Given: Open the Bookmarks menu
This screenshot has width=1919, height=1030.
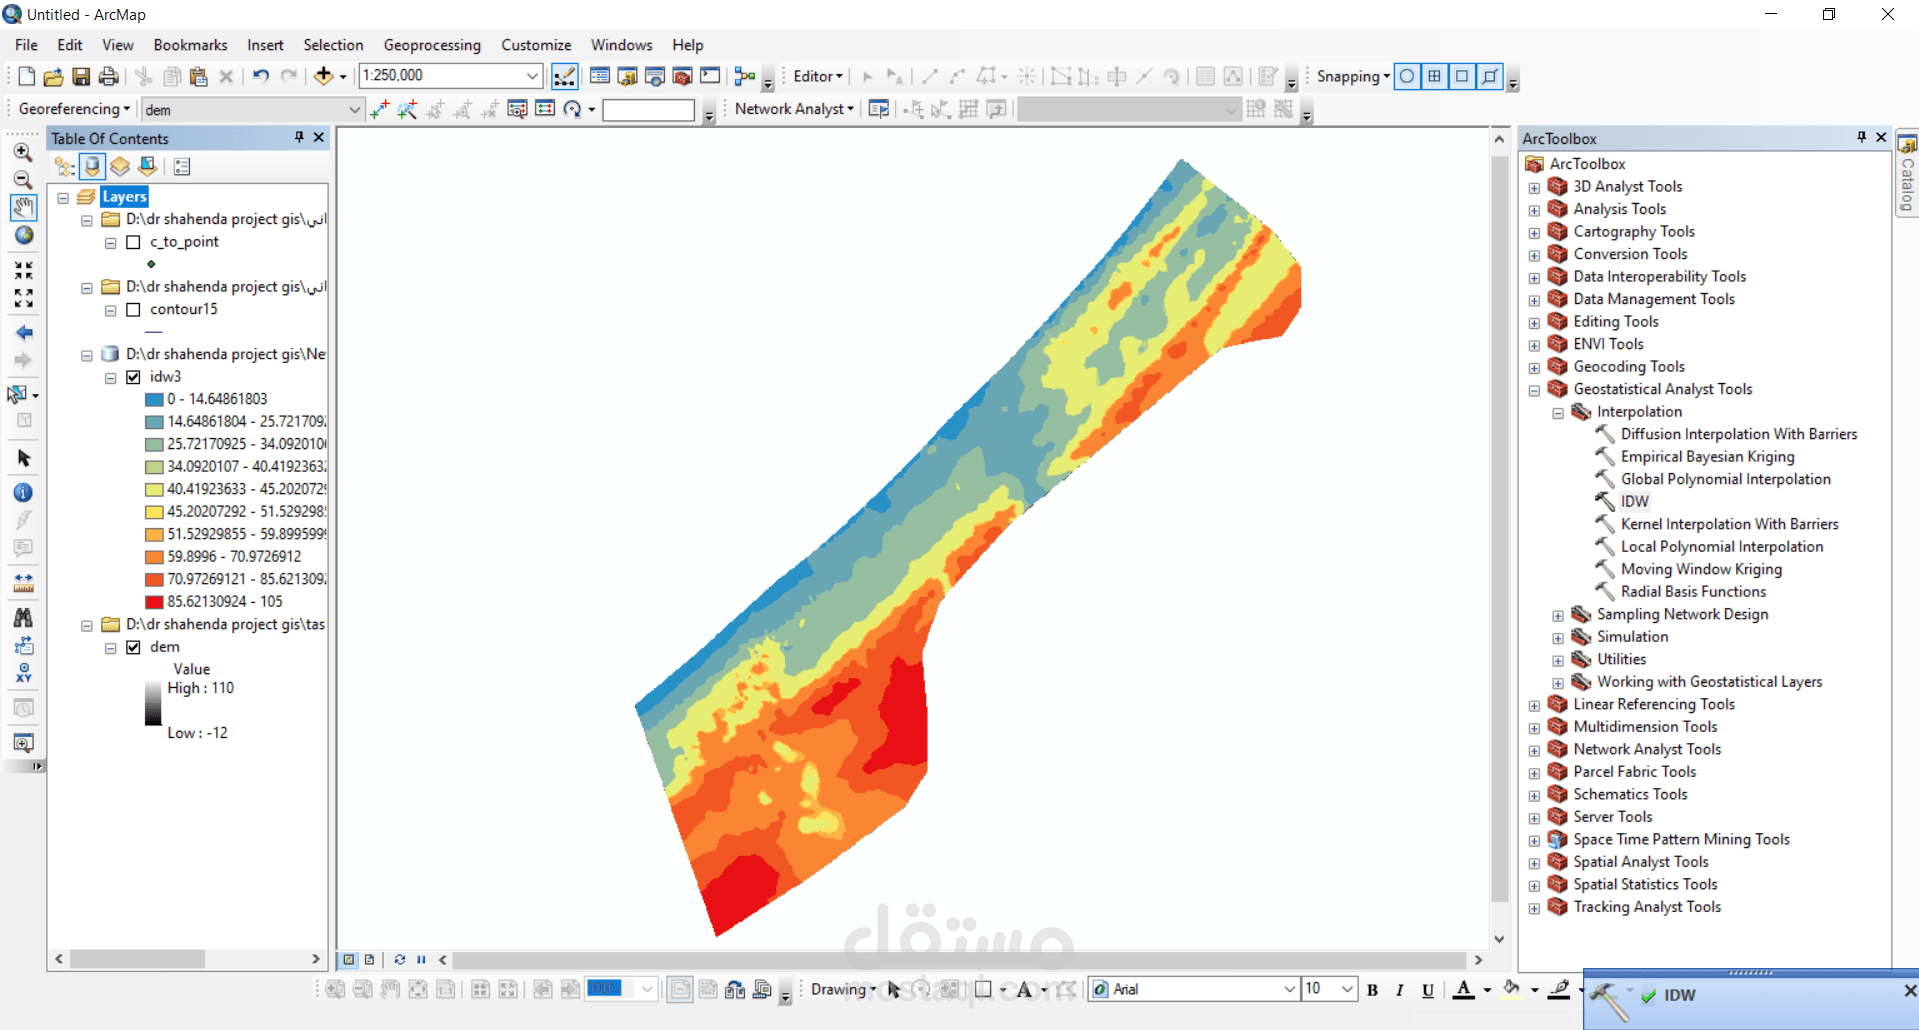Looking at the screenshot, I should click(x=190, y=45).
